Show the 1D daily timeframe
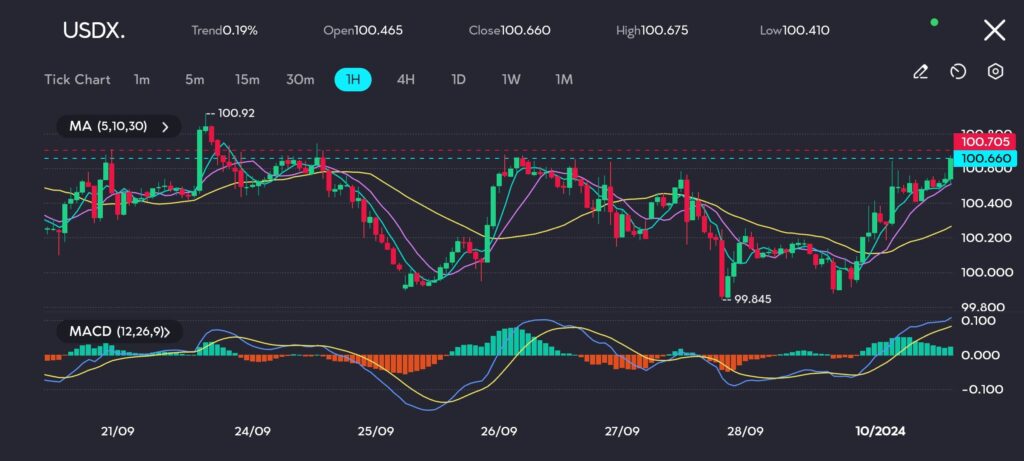The height and width of the screenshot is (461, 1024). click(458, 79)
